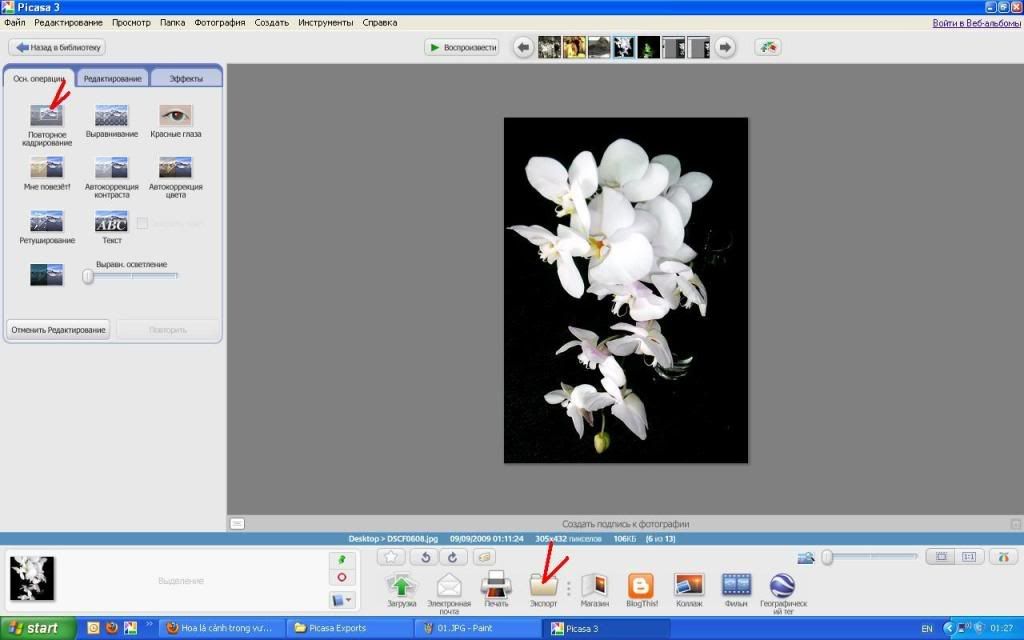This screenshot has width=1024, height=640.
Task: Toggle the star rating button
Action: (392, 557)
